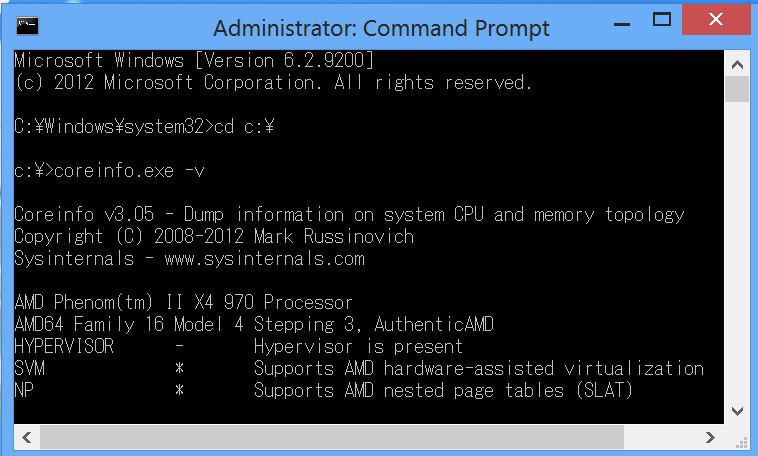The width and height of the screenshot is (758, 456).
Task: Click the vertical scrollbar down arrow
Action: 737,411
